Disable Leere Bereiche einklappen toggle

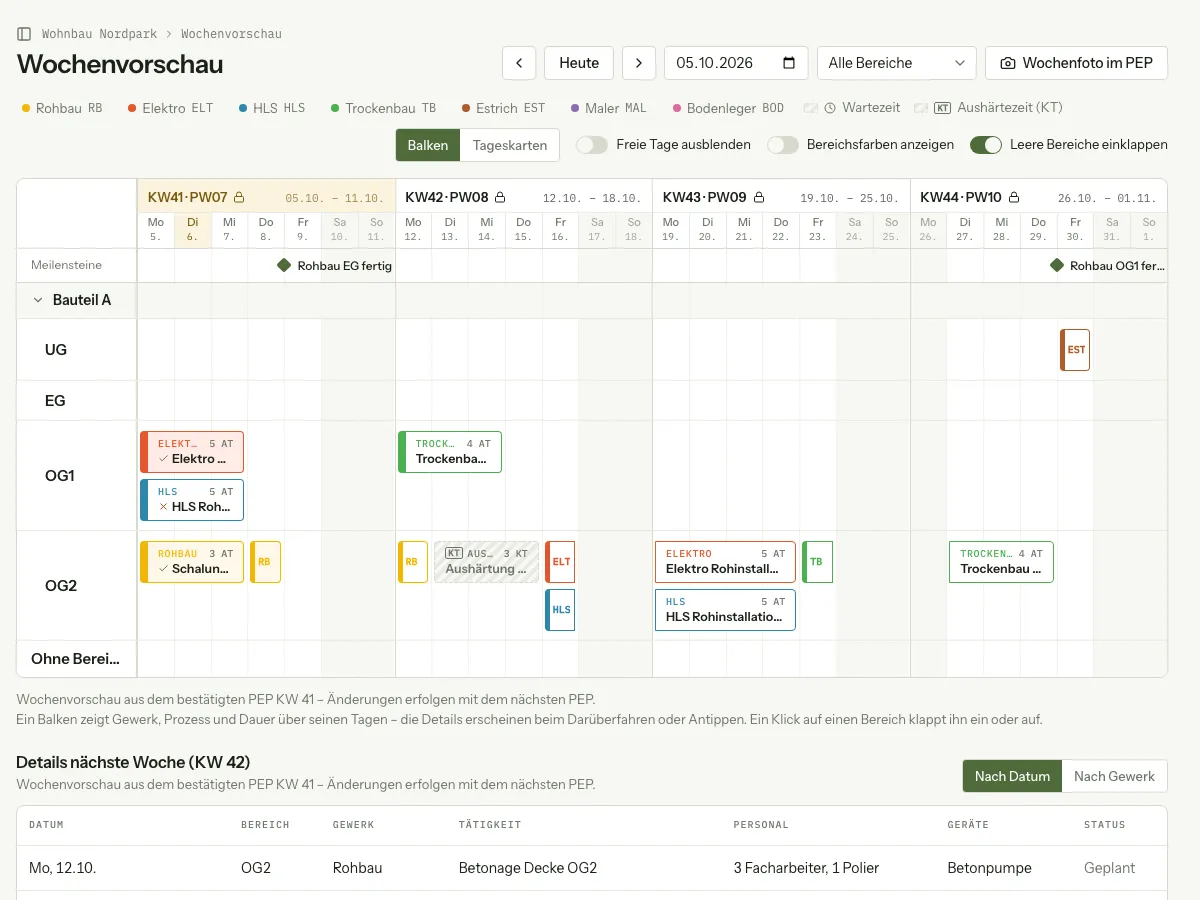[x=986, y=145]
